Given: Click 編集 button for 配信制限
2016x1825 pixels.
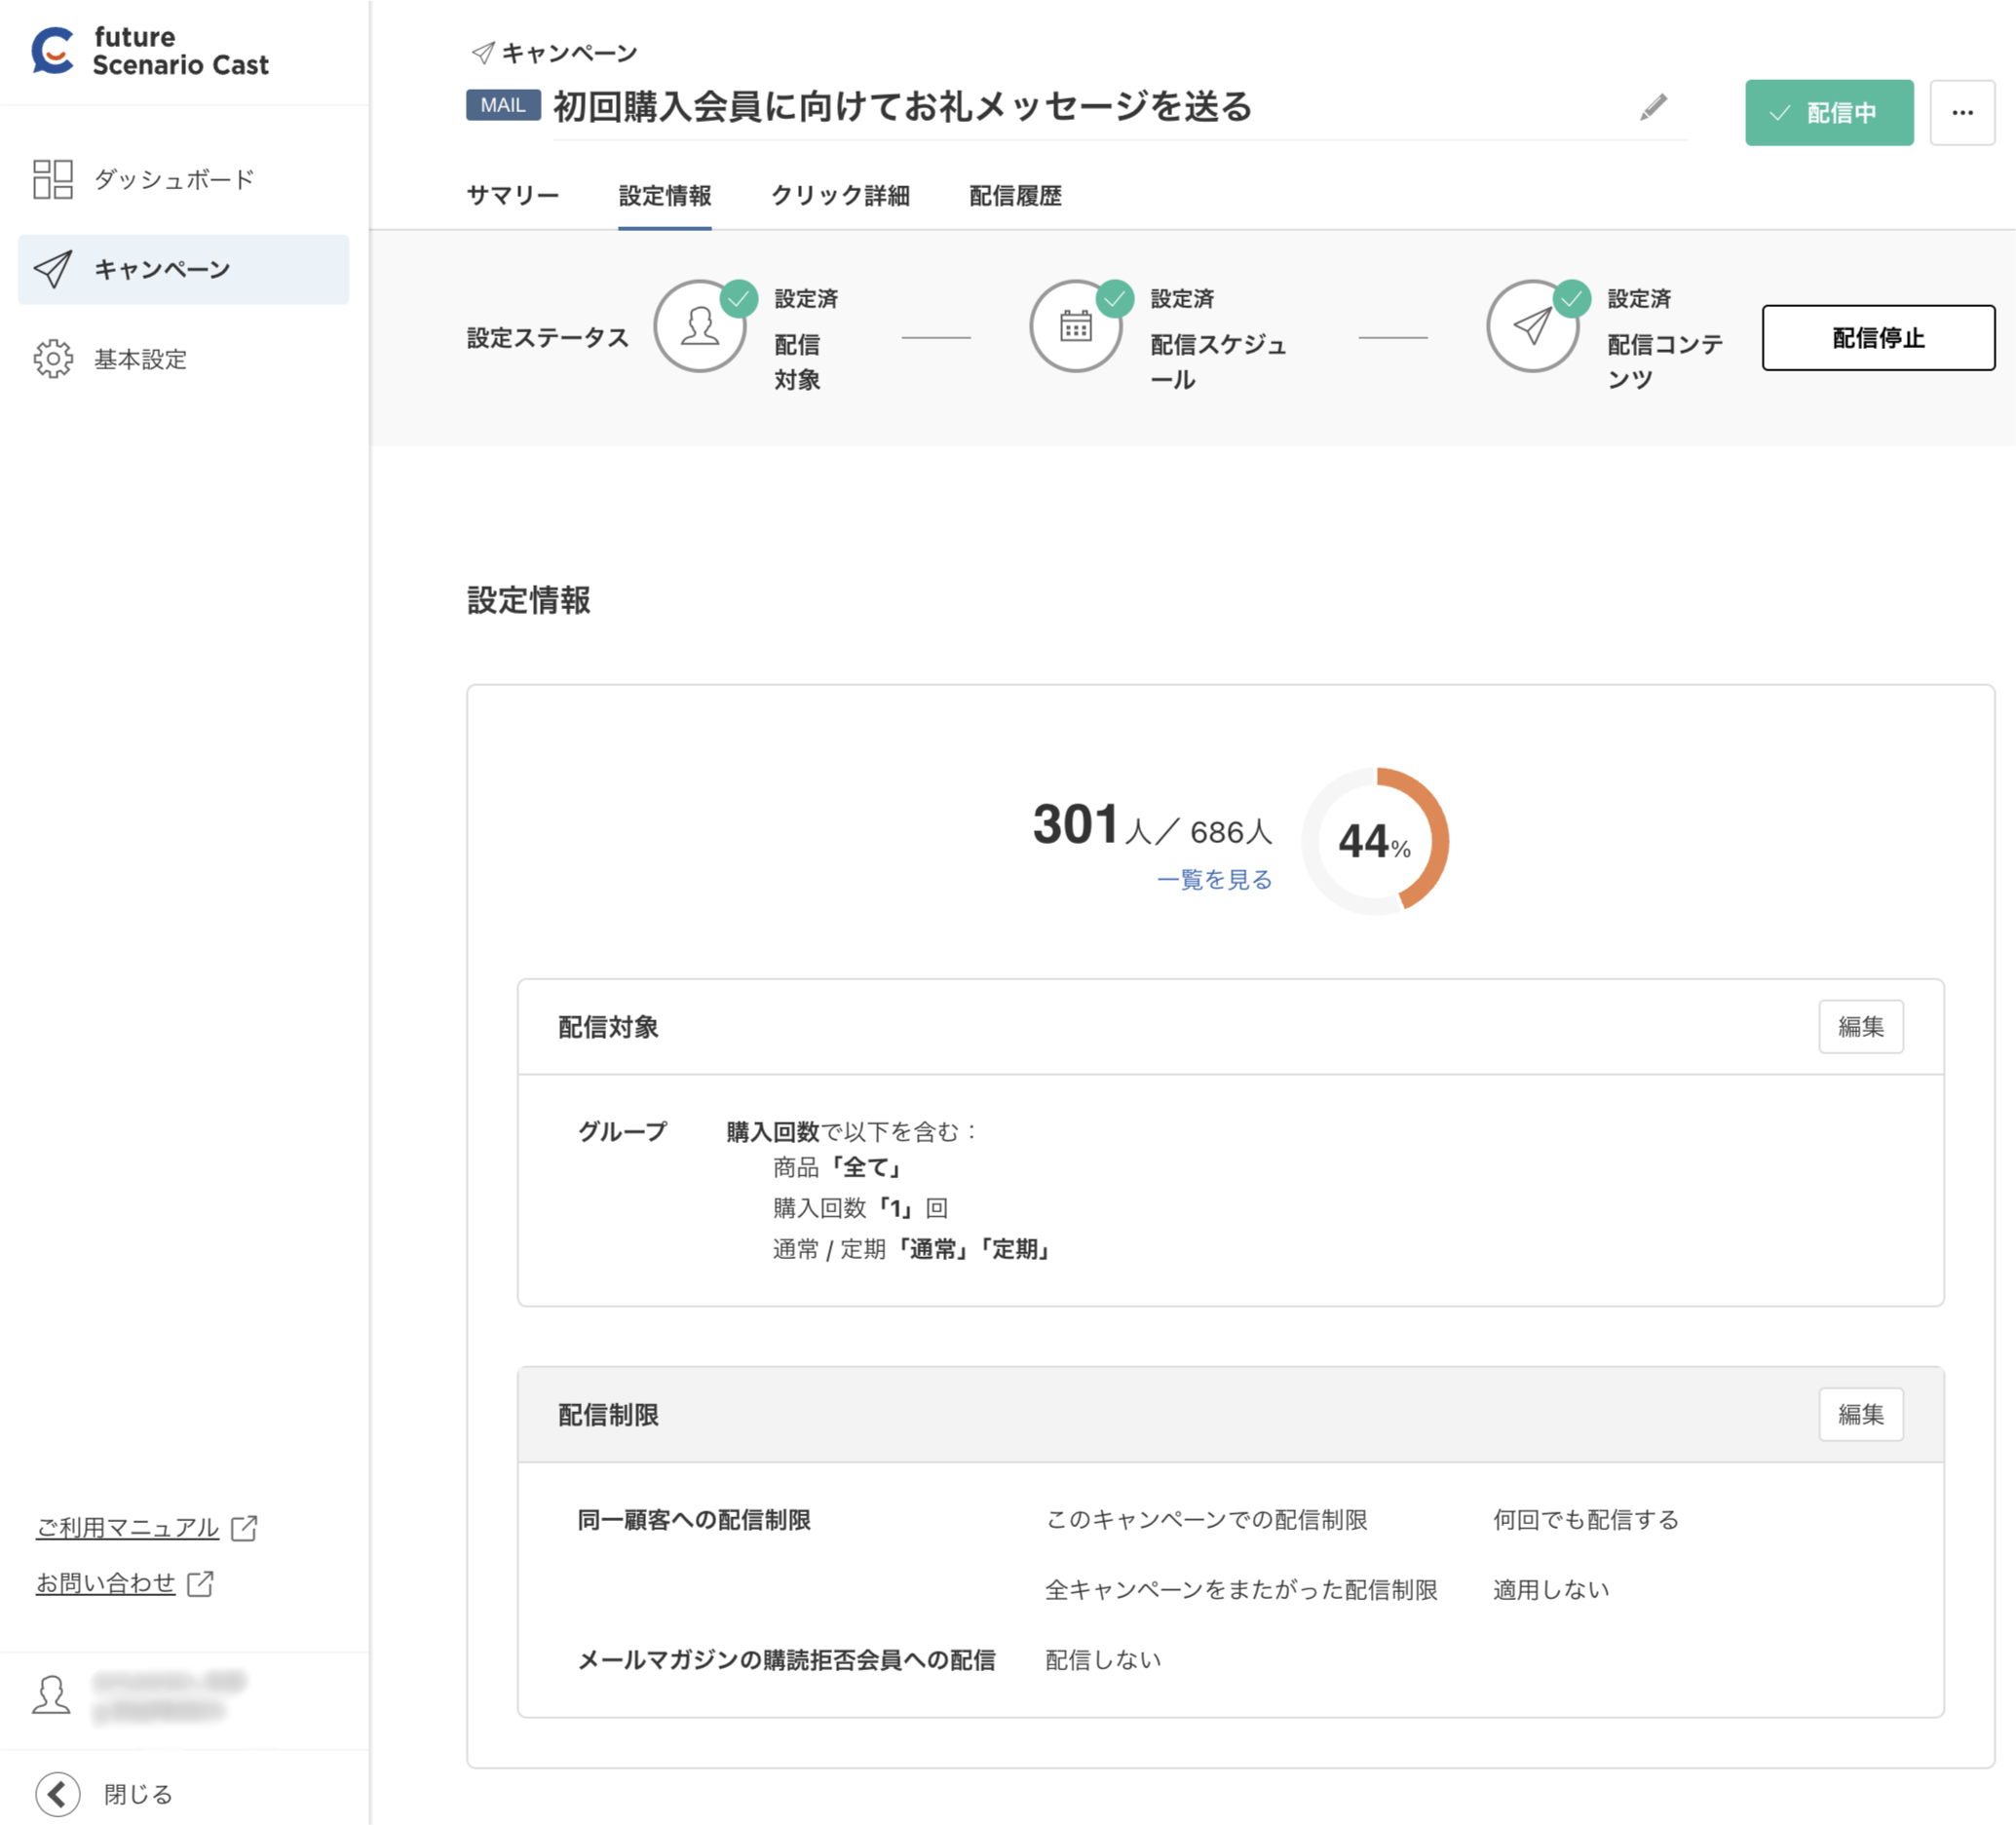Looking at the screenshot, I should [1860, 1414].
